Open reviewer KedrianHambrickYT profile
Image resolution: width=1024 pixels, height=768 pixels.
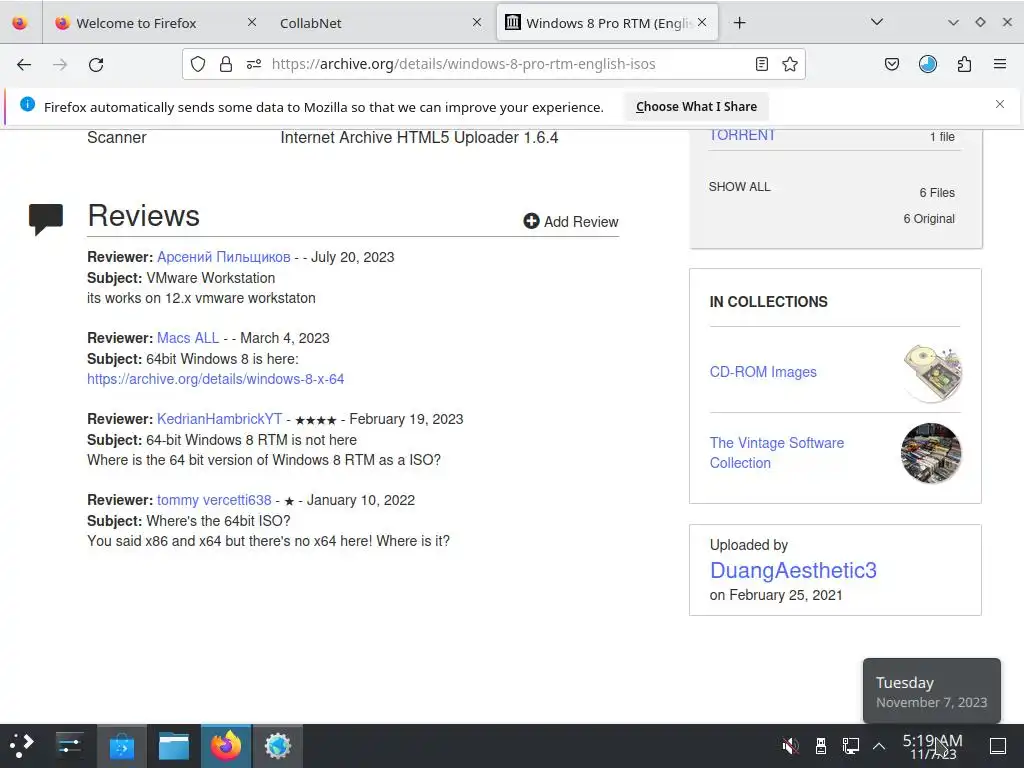pyautogui.click(x=219, y=419)
